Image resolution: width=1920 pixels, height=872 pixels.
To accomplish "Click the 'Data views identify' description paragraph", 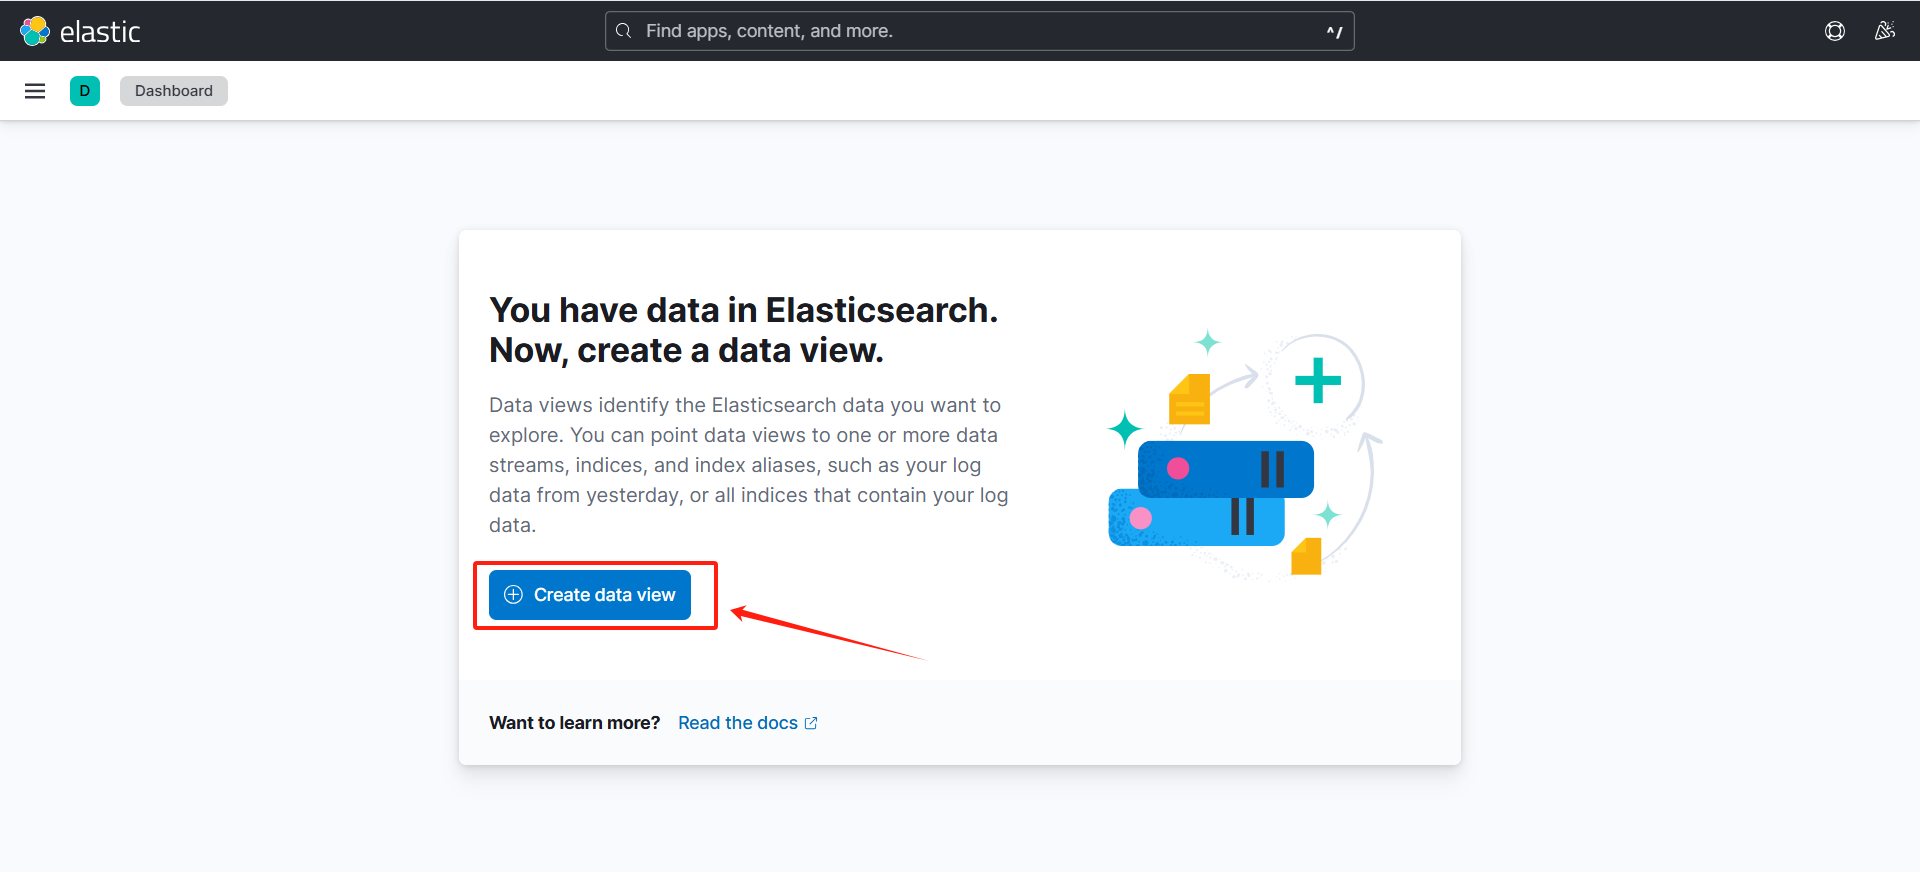I will coord(749,465).
